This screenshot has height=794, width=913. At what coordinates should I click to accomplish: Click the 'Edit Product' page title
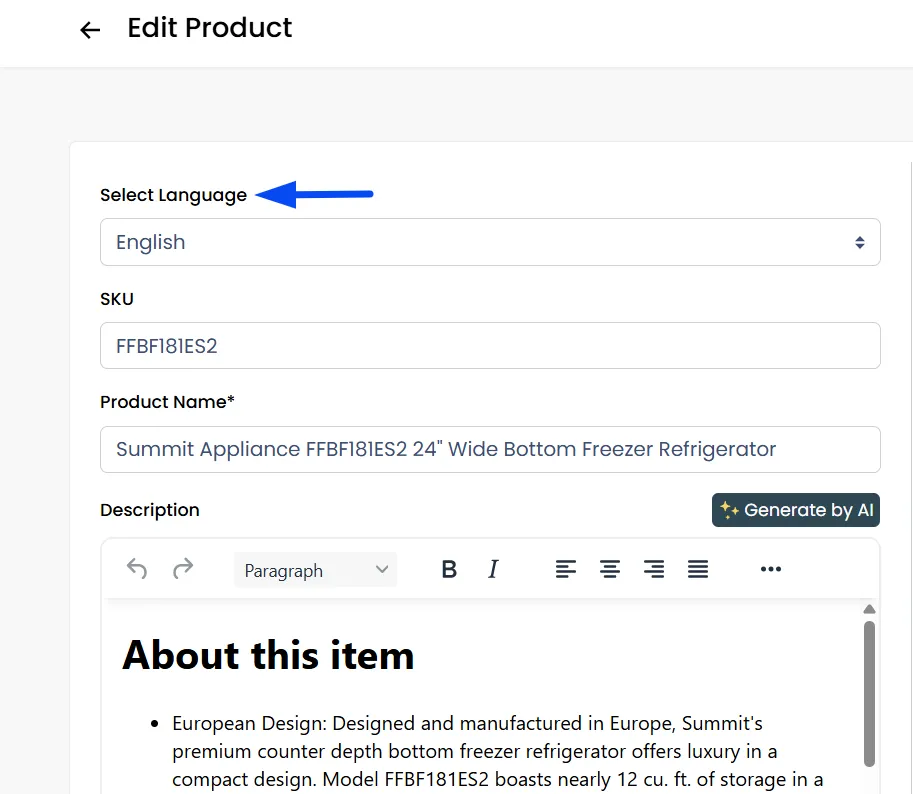[210, 28]
